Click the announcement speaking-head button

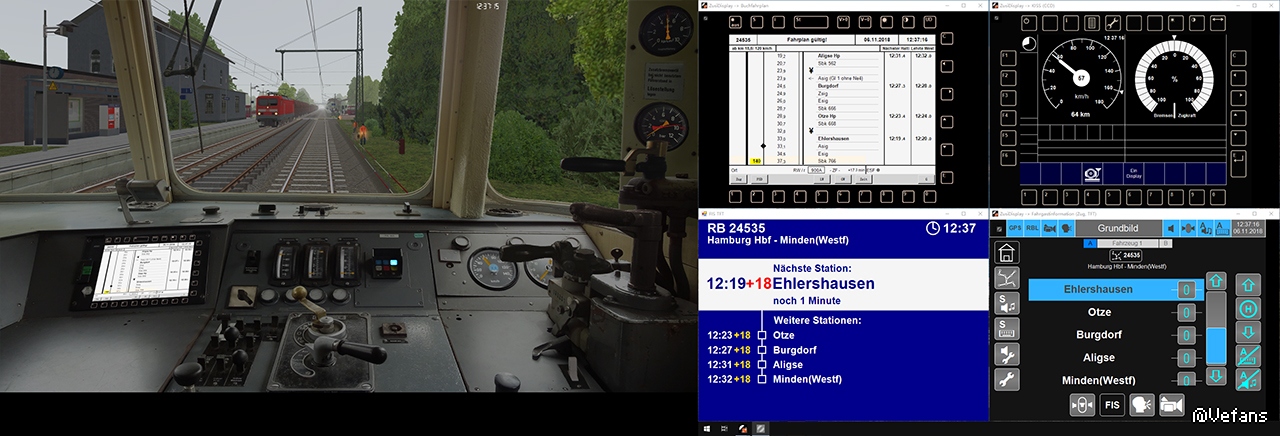pos(1142,405)
